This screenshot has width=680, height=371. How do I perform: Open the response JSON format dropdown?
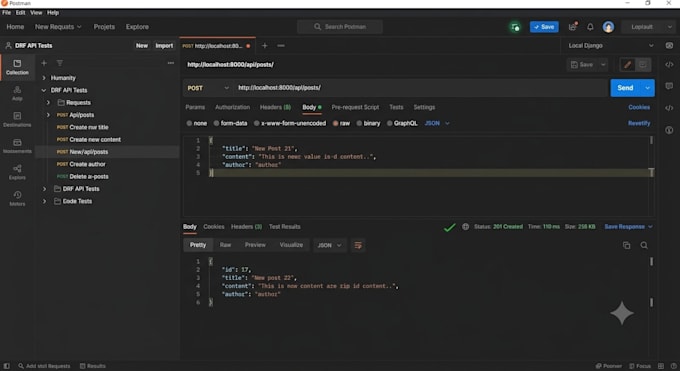[x=330, y=246]
